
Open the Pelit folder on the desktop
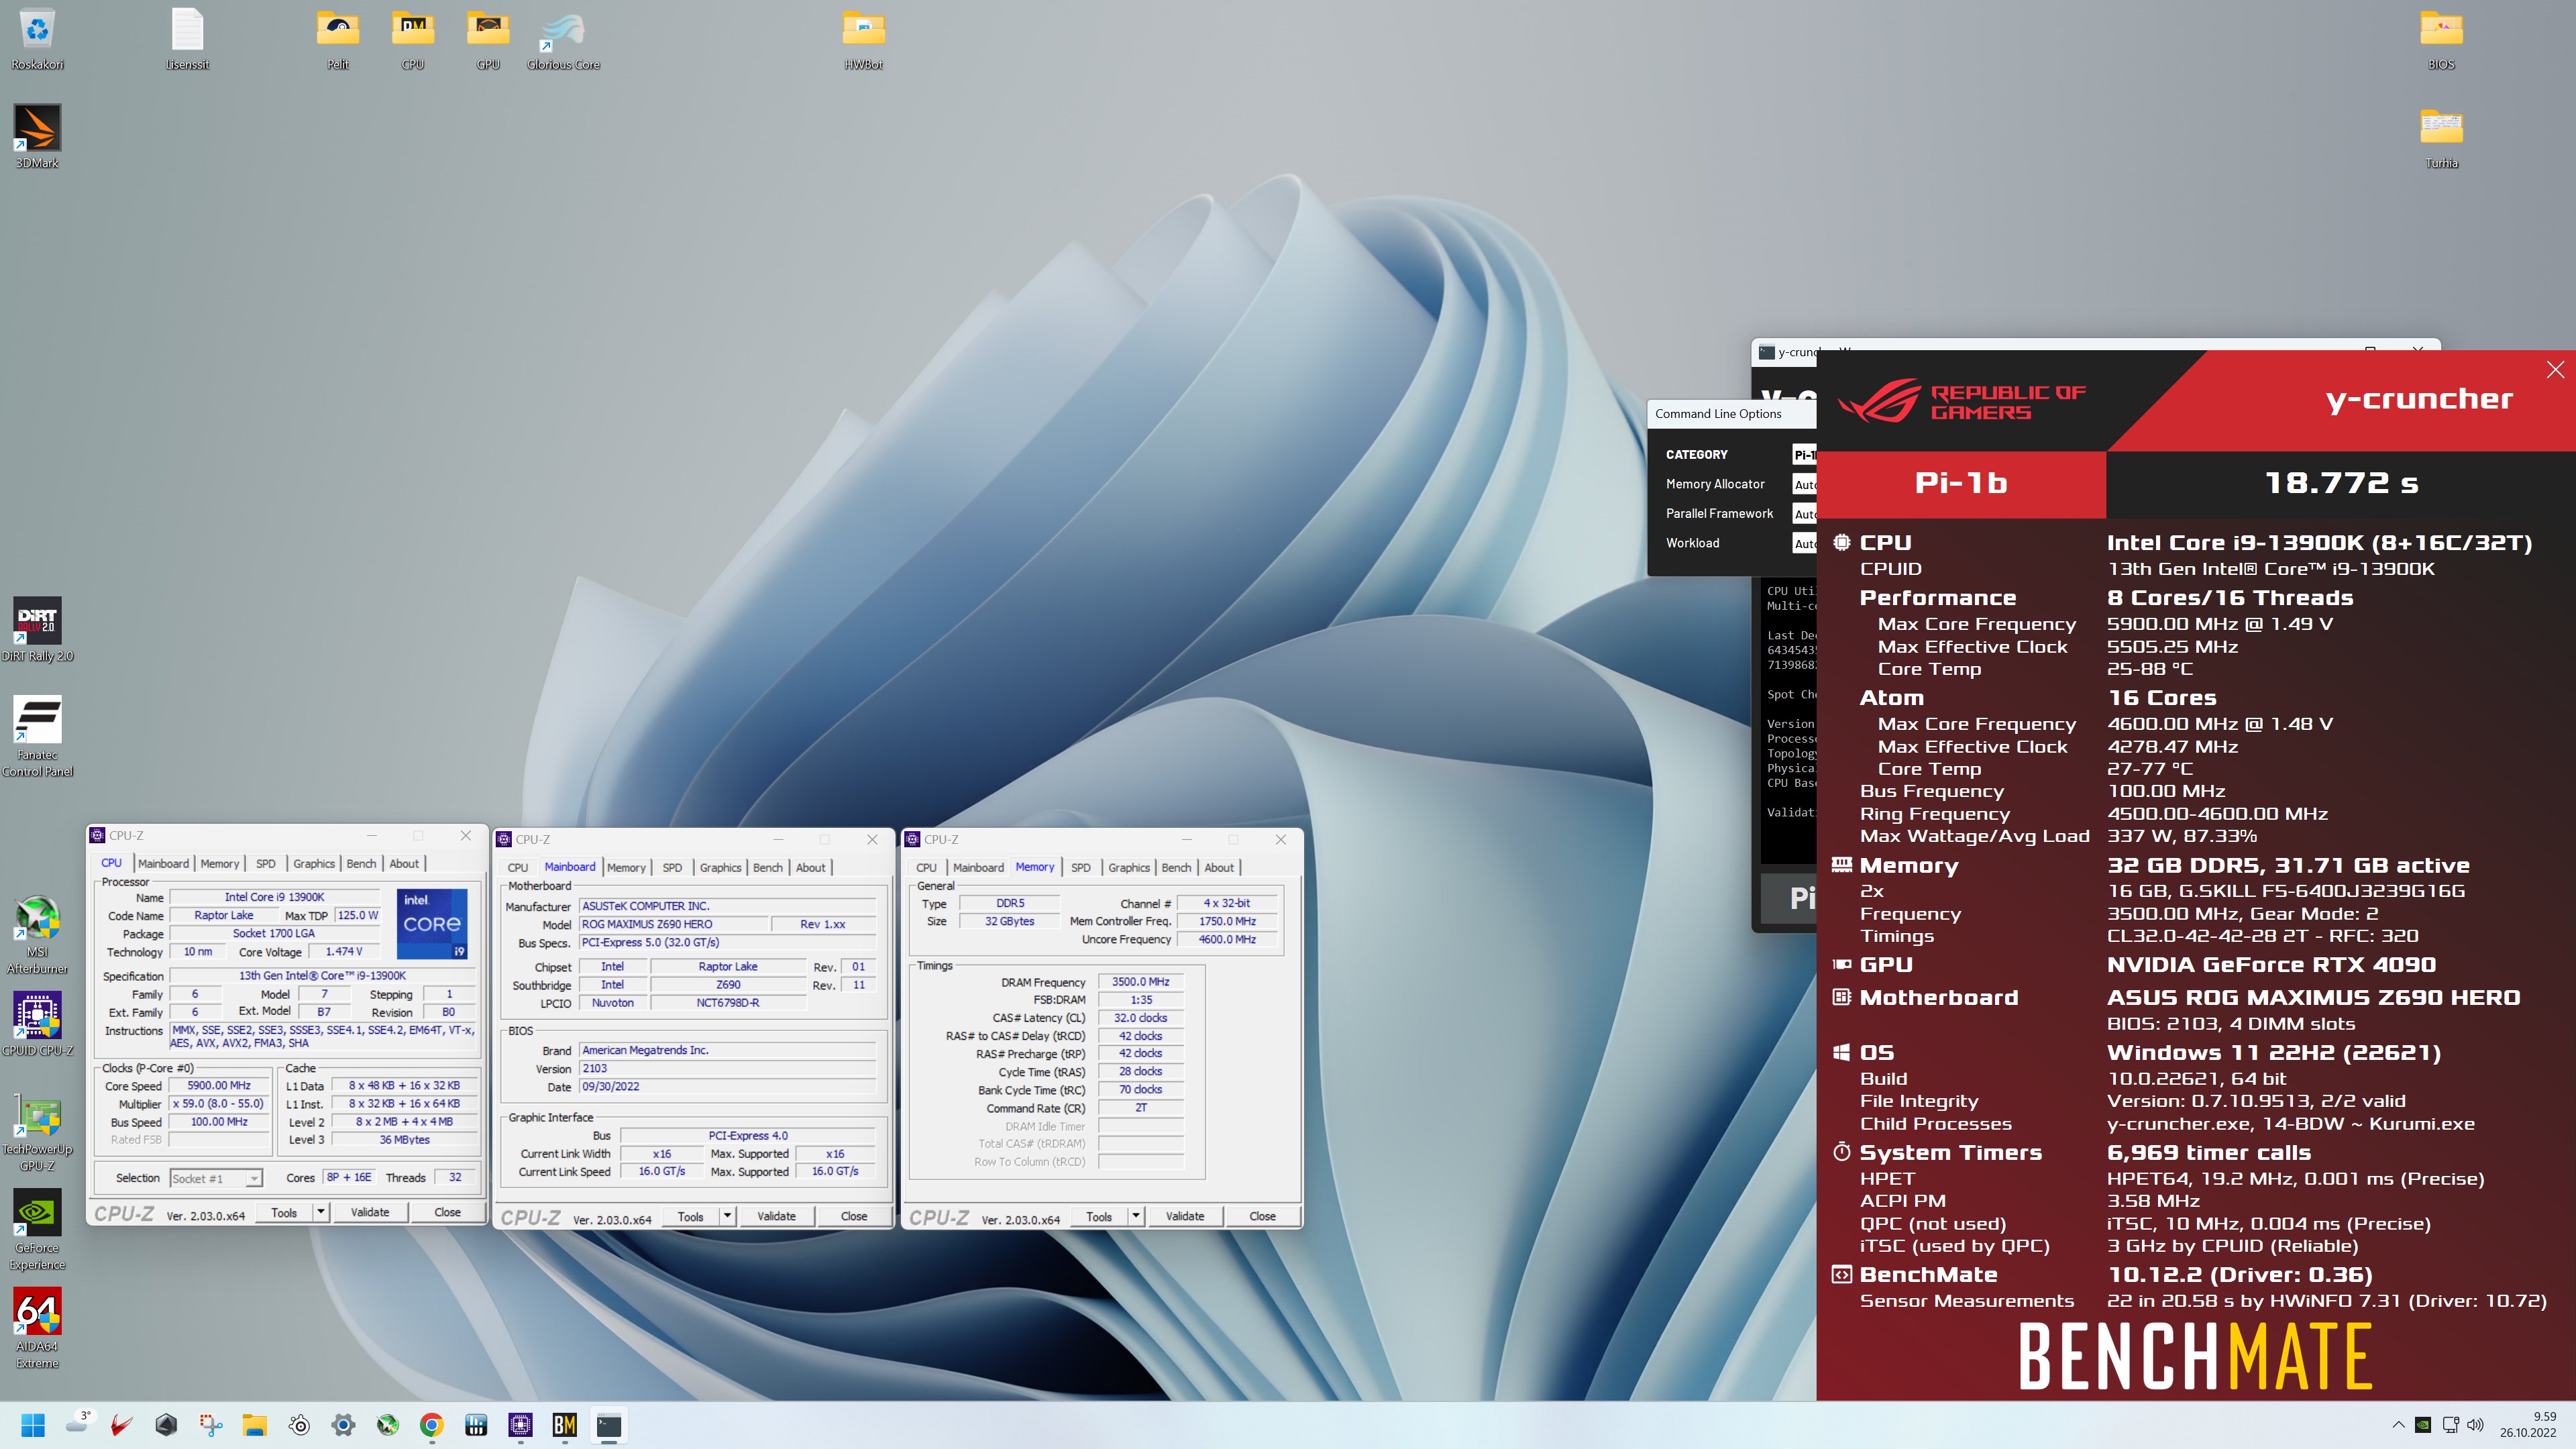[338, 38]
